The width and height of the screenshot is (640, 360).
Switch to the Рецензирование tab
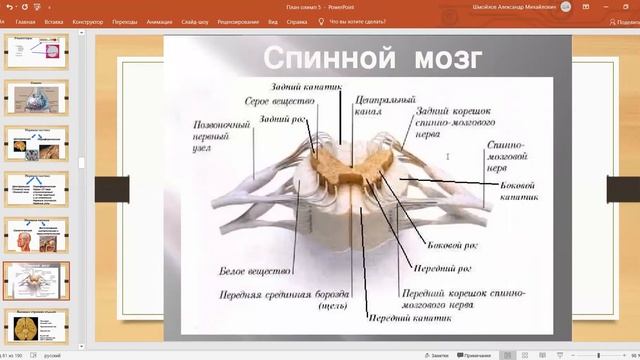[238, 22]
